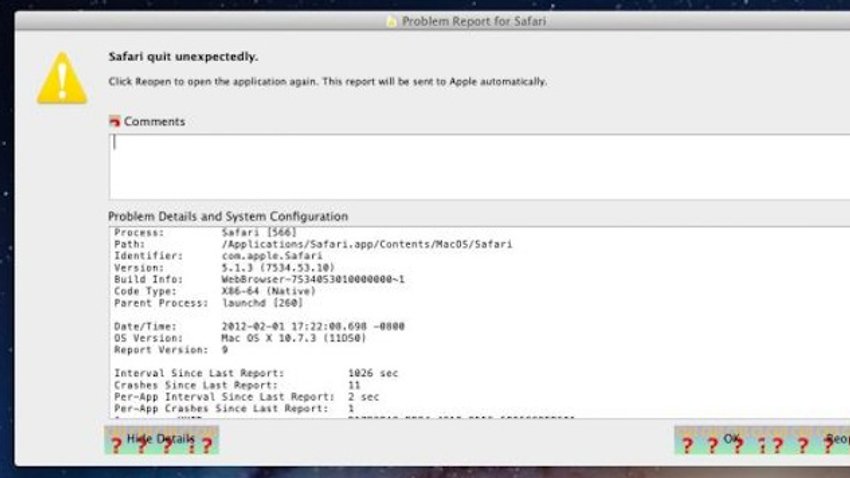
Task: Select the 'Parent Process: launchd [260]' line
Action: click(x=209, y=303)
